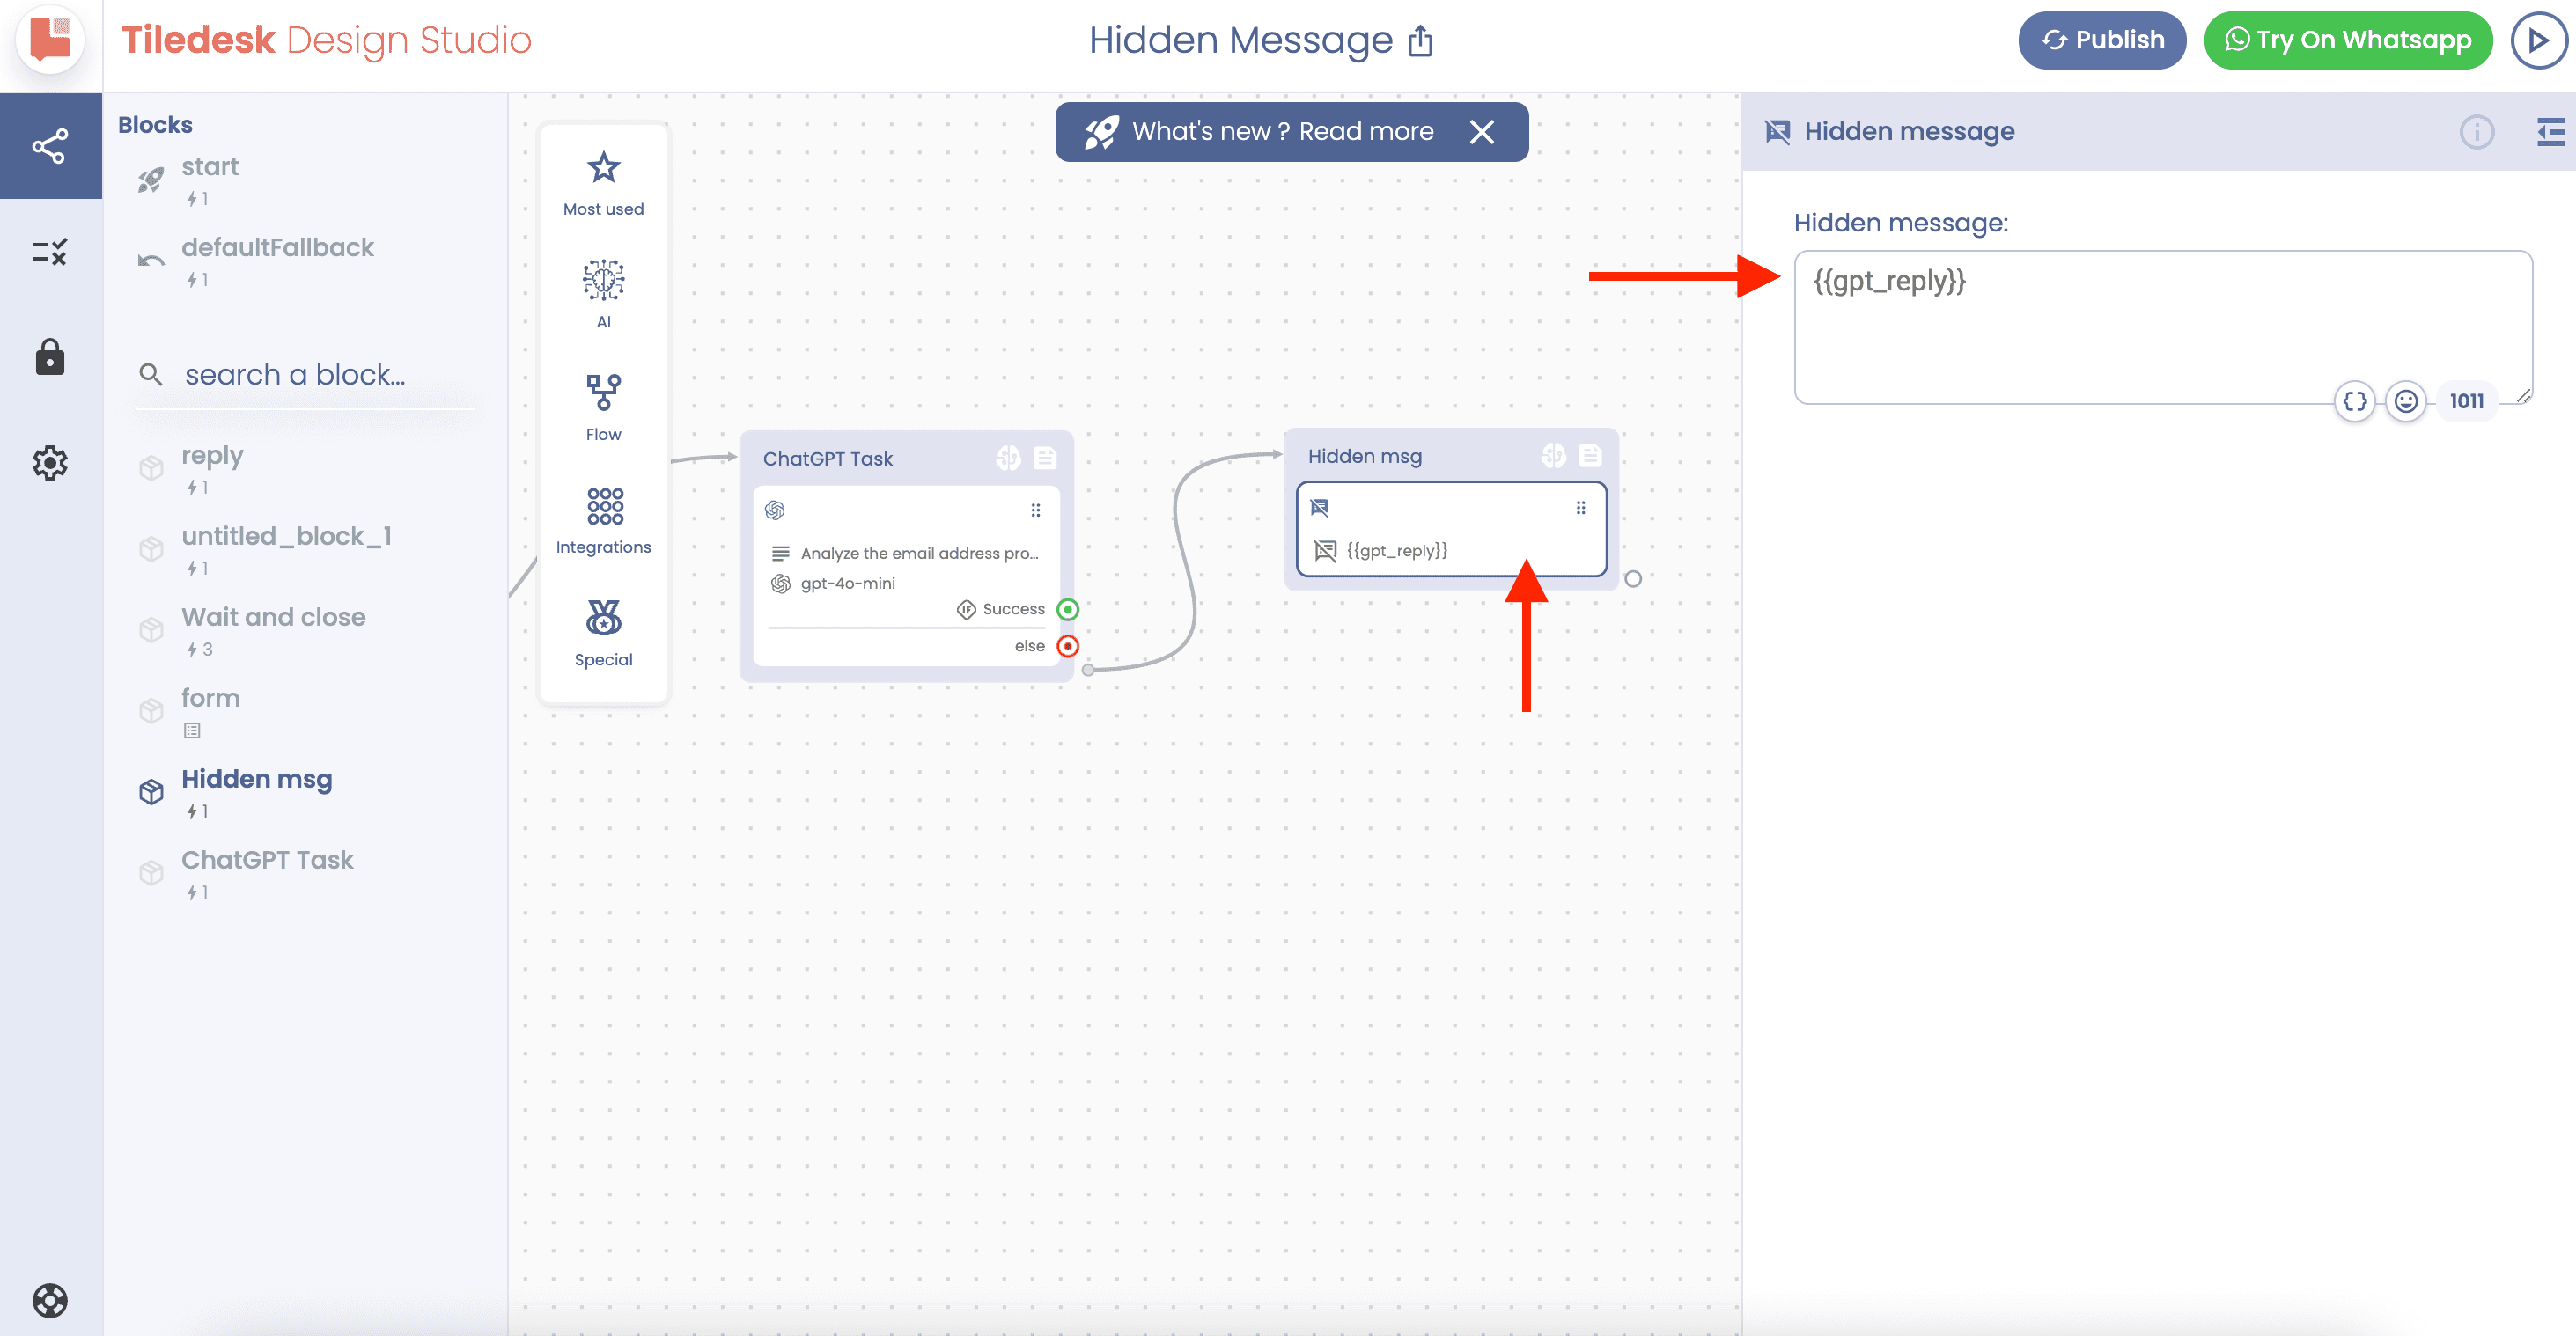2576x1336 pixels.
Task: Click the Tiledesk logo icon
Action: pyautogui.click(x=50, y=40)
